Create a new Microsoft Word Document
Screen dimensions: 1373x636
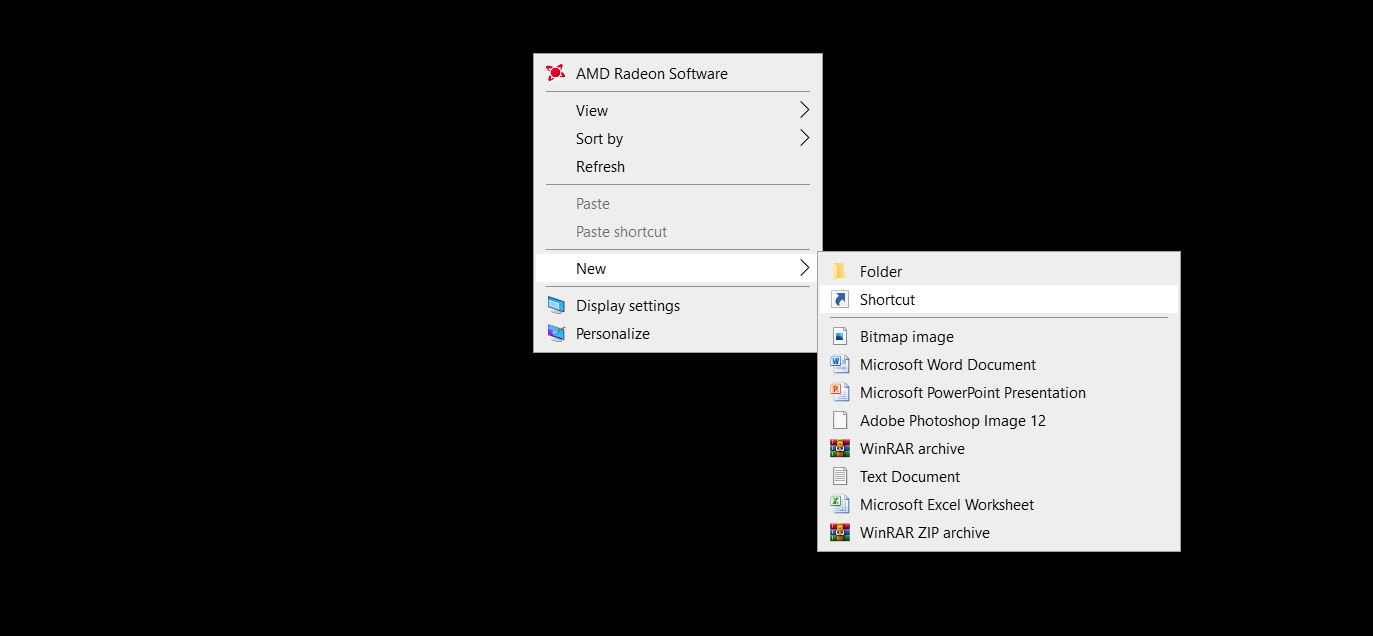(x=999, y=365)
